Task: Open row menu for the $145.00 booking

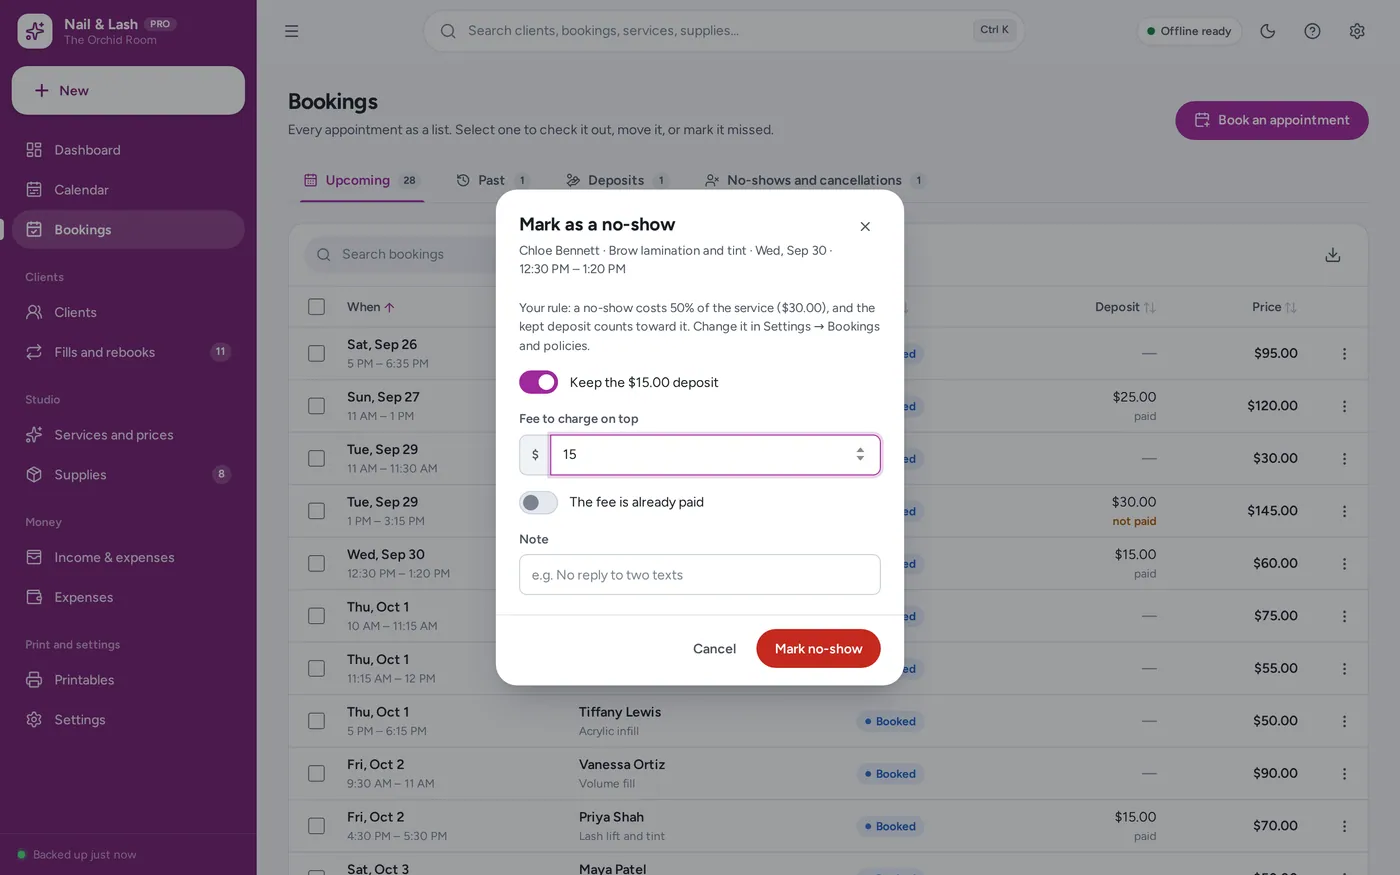Action: 1344,511
